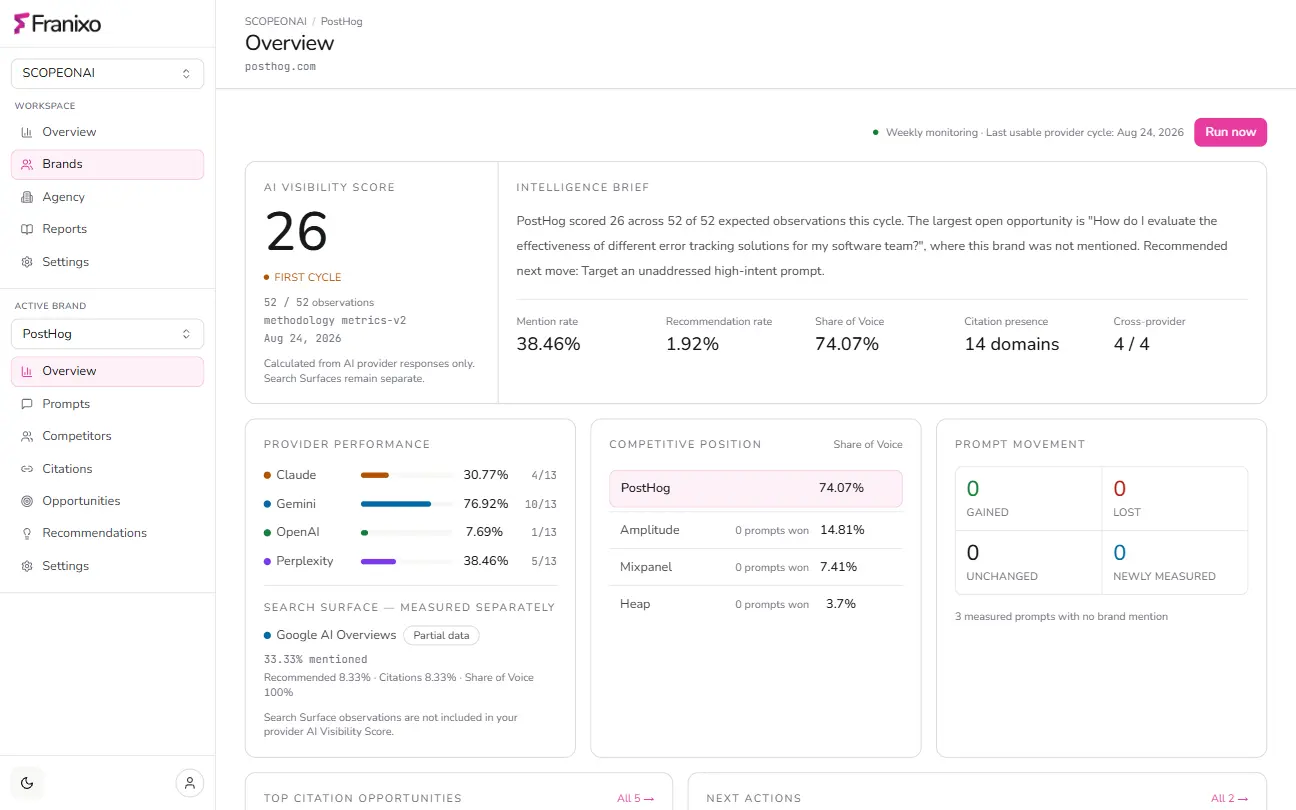Click the Cross-provider 4 / 4 value

[1131, 344]
